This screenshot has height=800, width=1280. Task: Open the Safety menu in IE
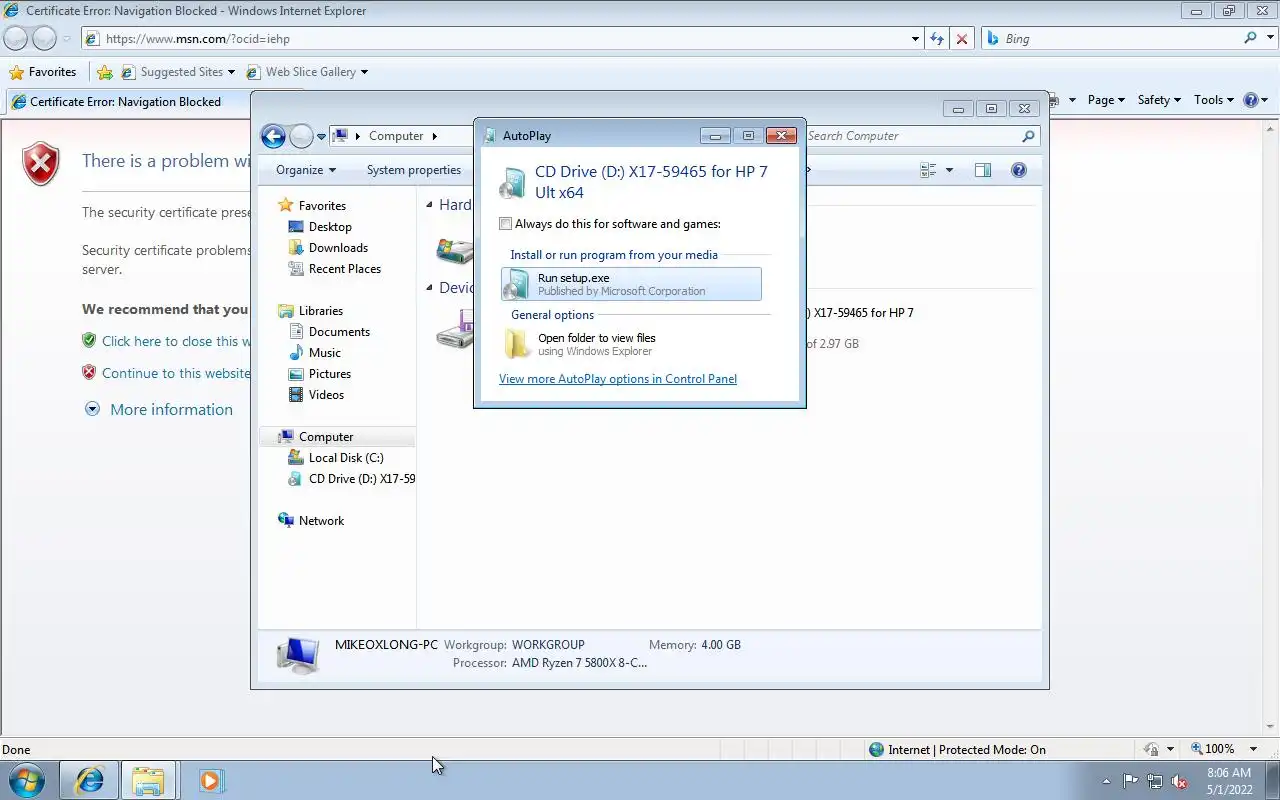[1159, 100]
